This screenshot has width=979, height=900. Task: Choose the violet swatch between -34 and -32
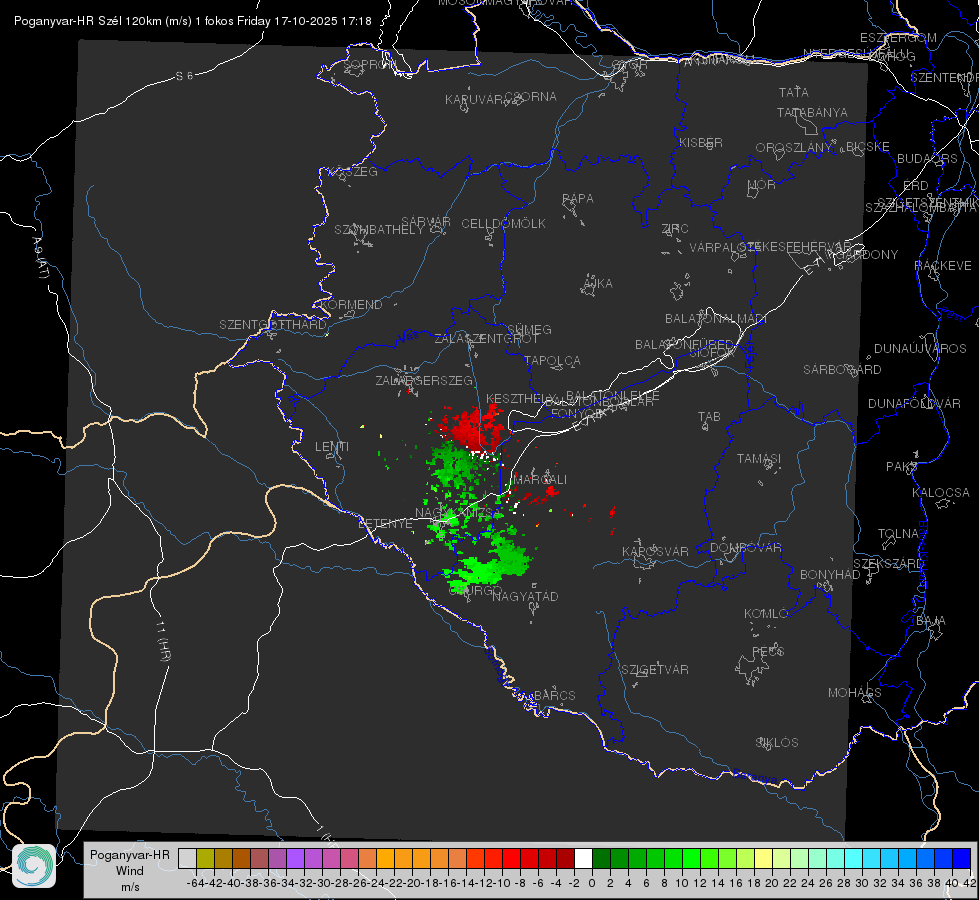coord(295,858)
